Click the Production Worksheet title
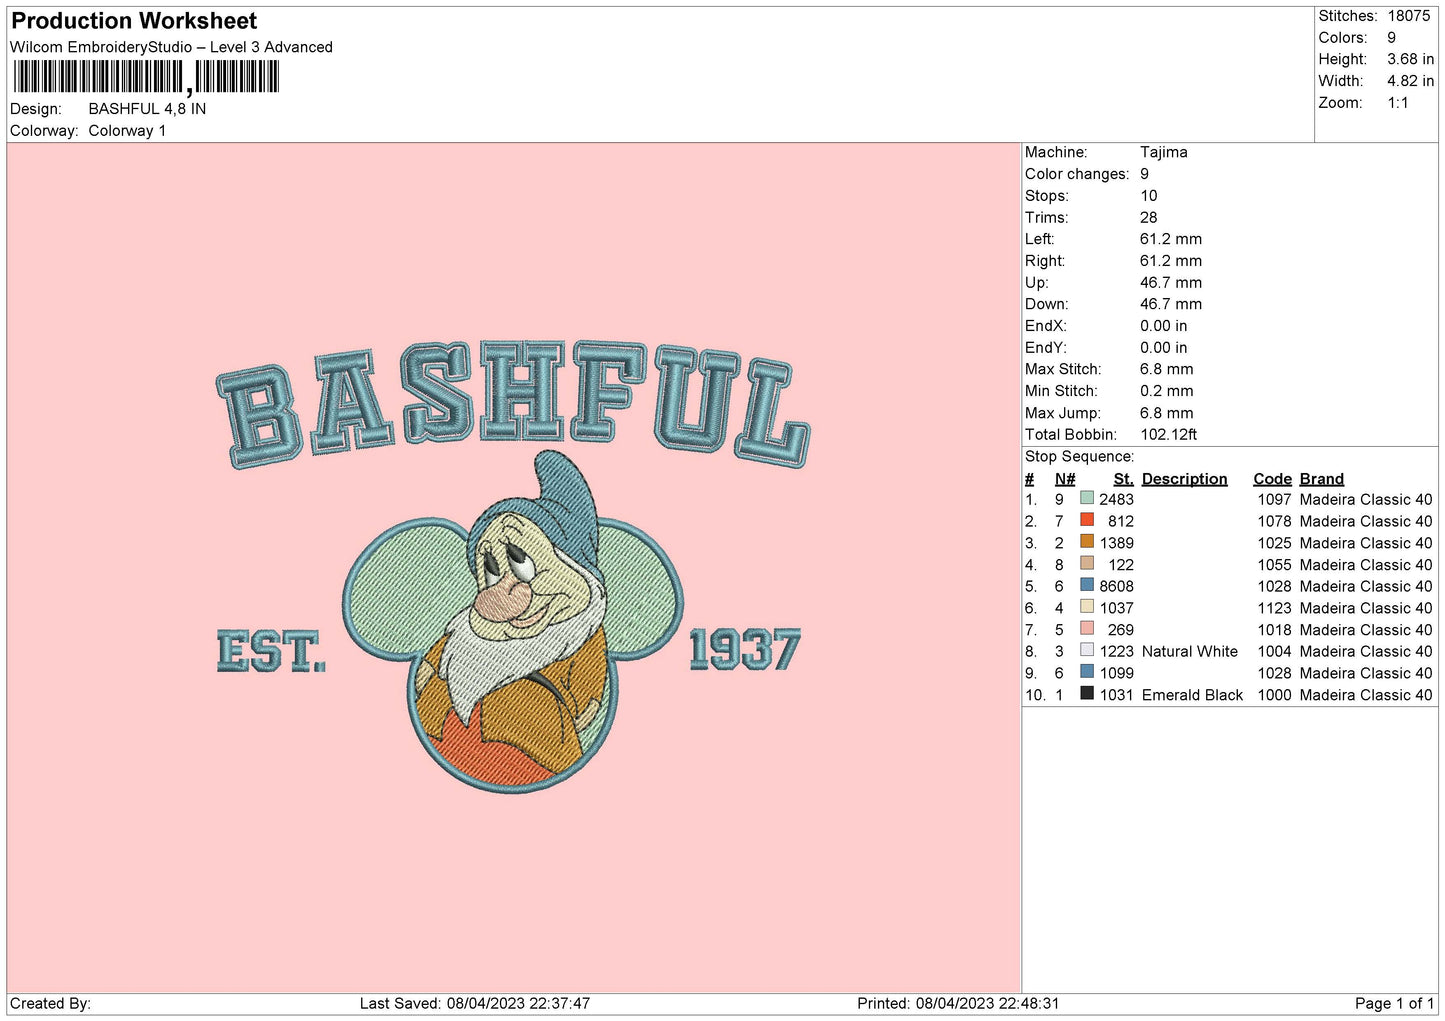The height and width of the screenshot is (1021, 1445). coord(134,21)
